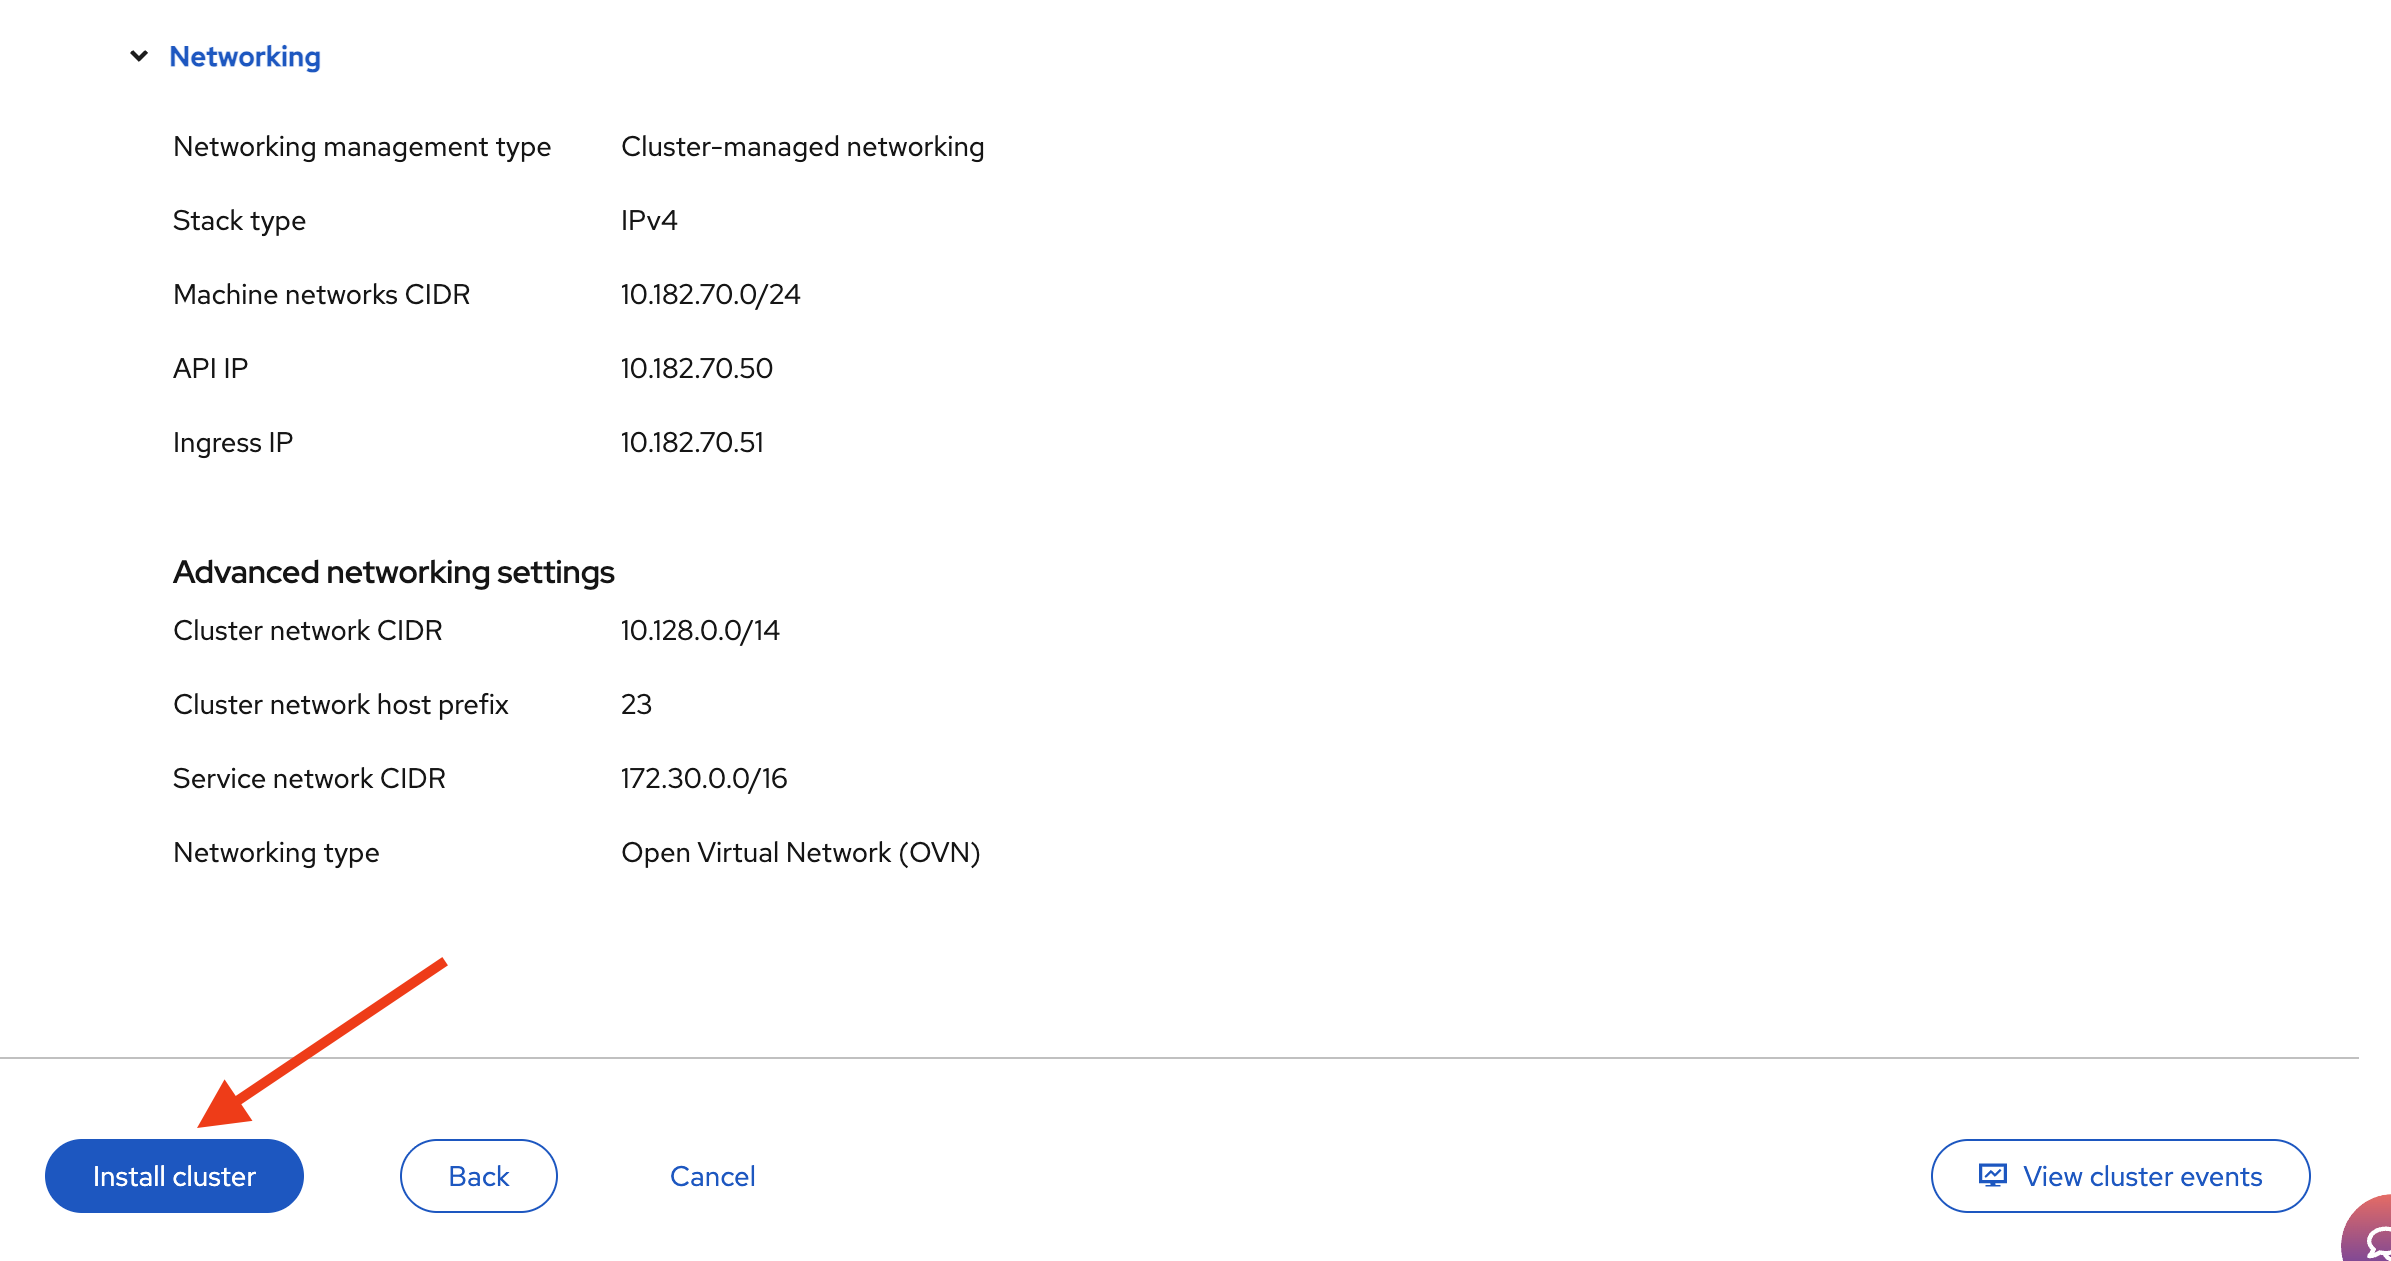Select the Machine networks CIDR value 10.182.70.0/24

coord(710,294)
